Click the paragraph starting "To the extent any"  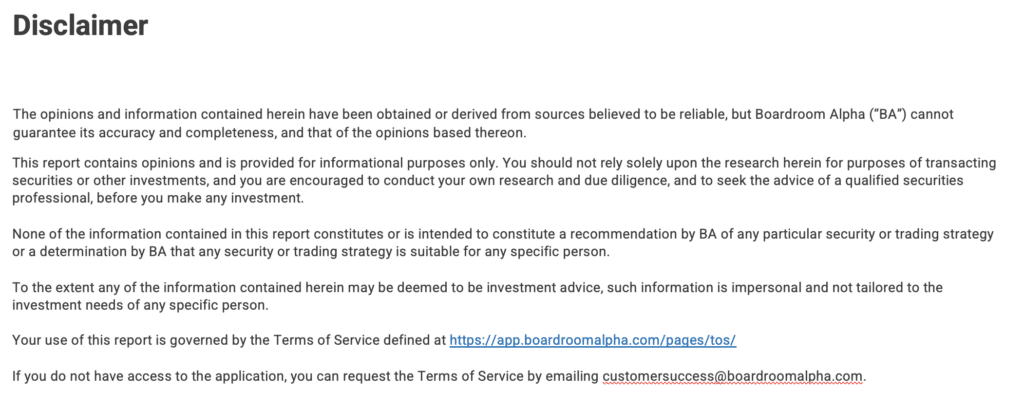pyautogui.click(x=477, y=296)
